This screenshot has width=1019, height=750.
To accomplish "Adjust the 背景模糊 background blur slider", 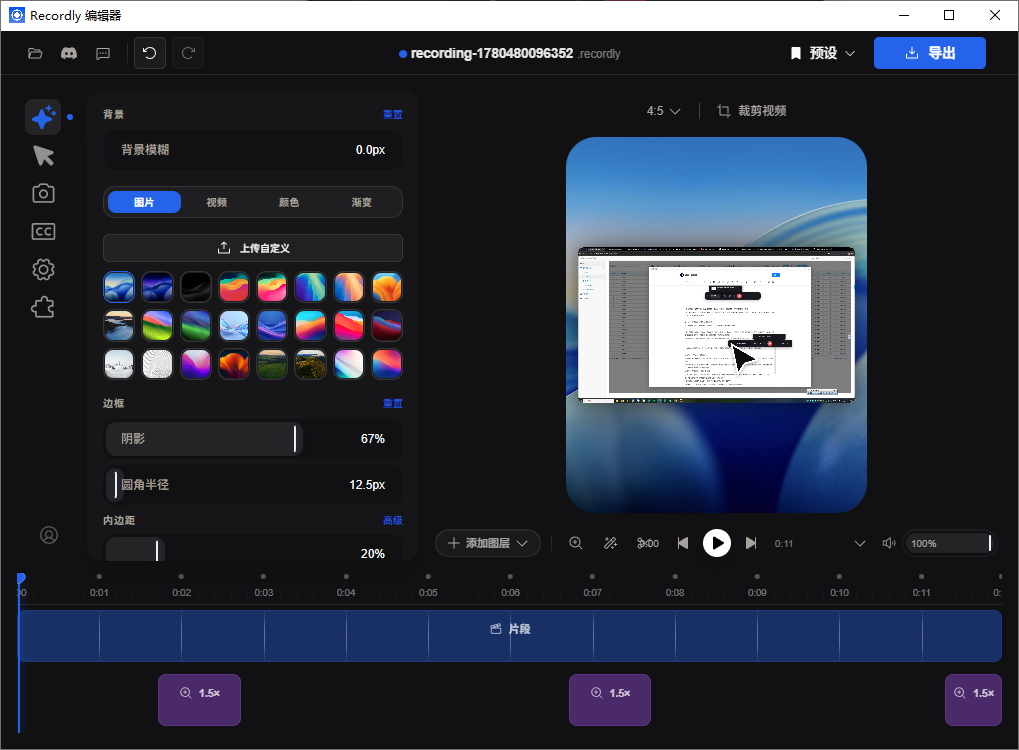I will click(x=253, y=149).
